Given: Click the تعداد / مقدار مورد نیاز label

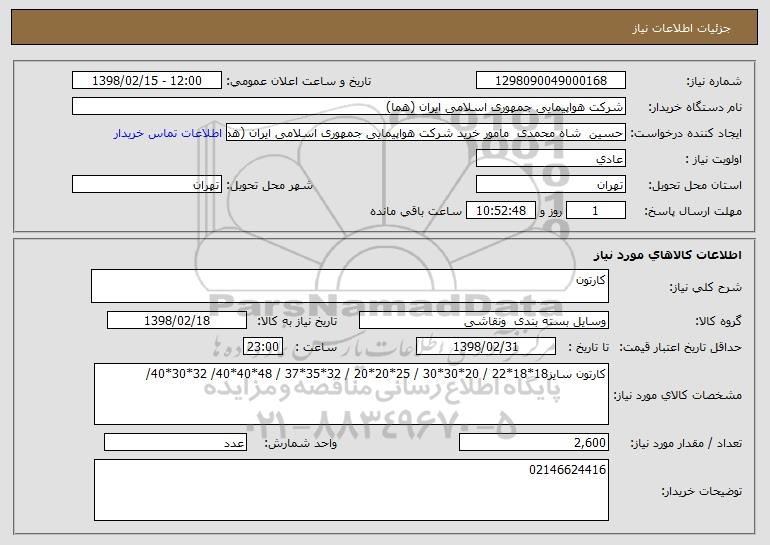Looking at the screenshot, I should [686, 443].
